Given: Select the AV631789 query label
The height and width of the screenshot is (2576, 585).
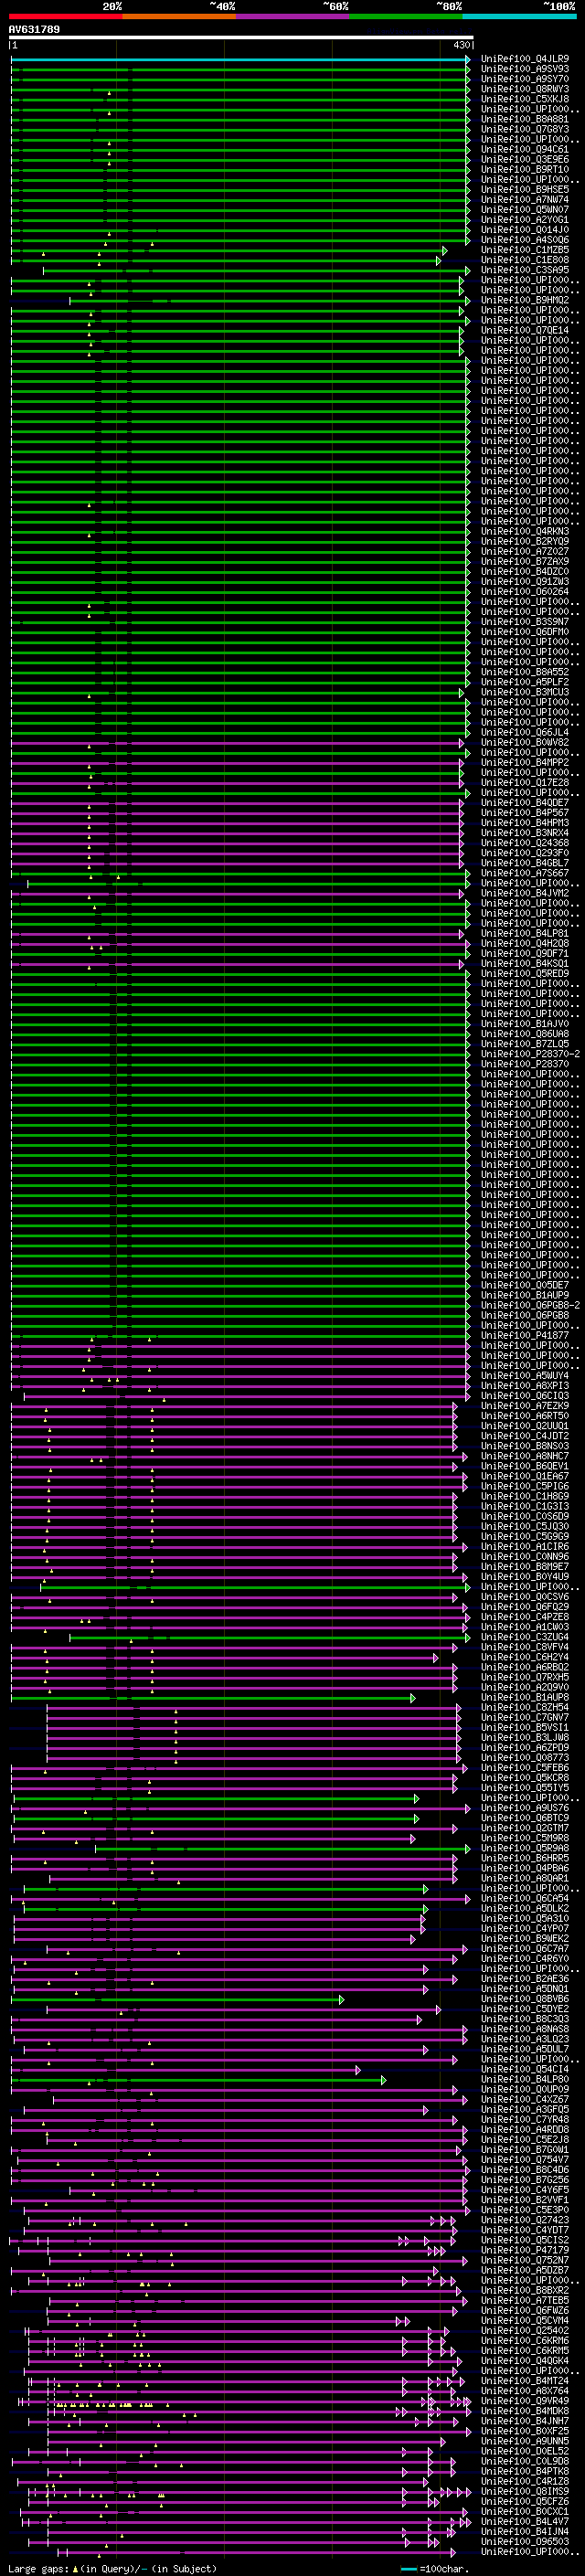Looking at the screenshot, I should pos(34,29).
